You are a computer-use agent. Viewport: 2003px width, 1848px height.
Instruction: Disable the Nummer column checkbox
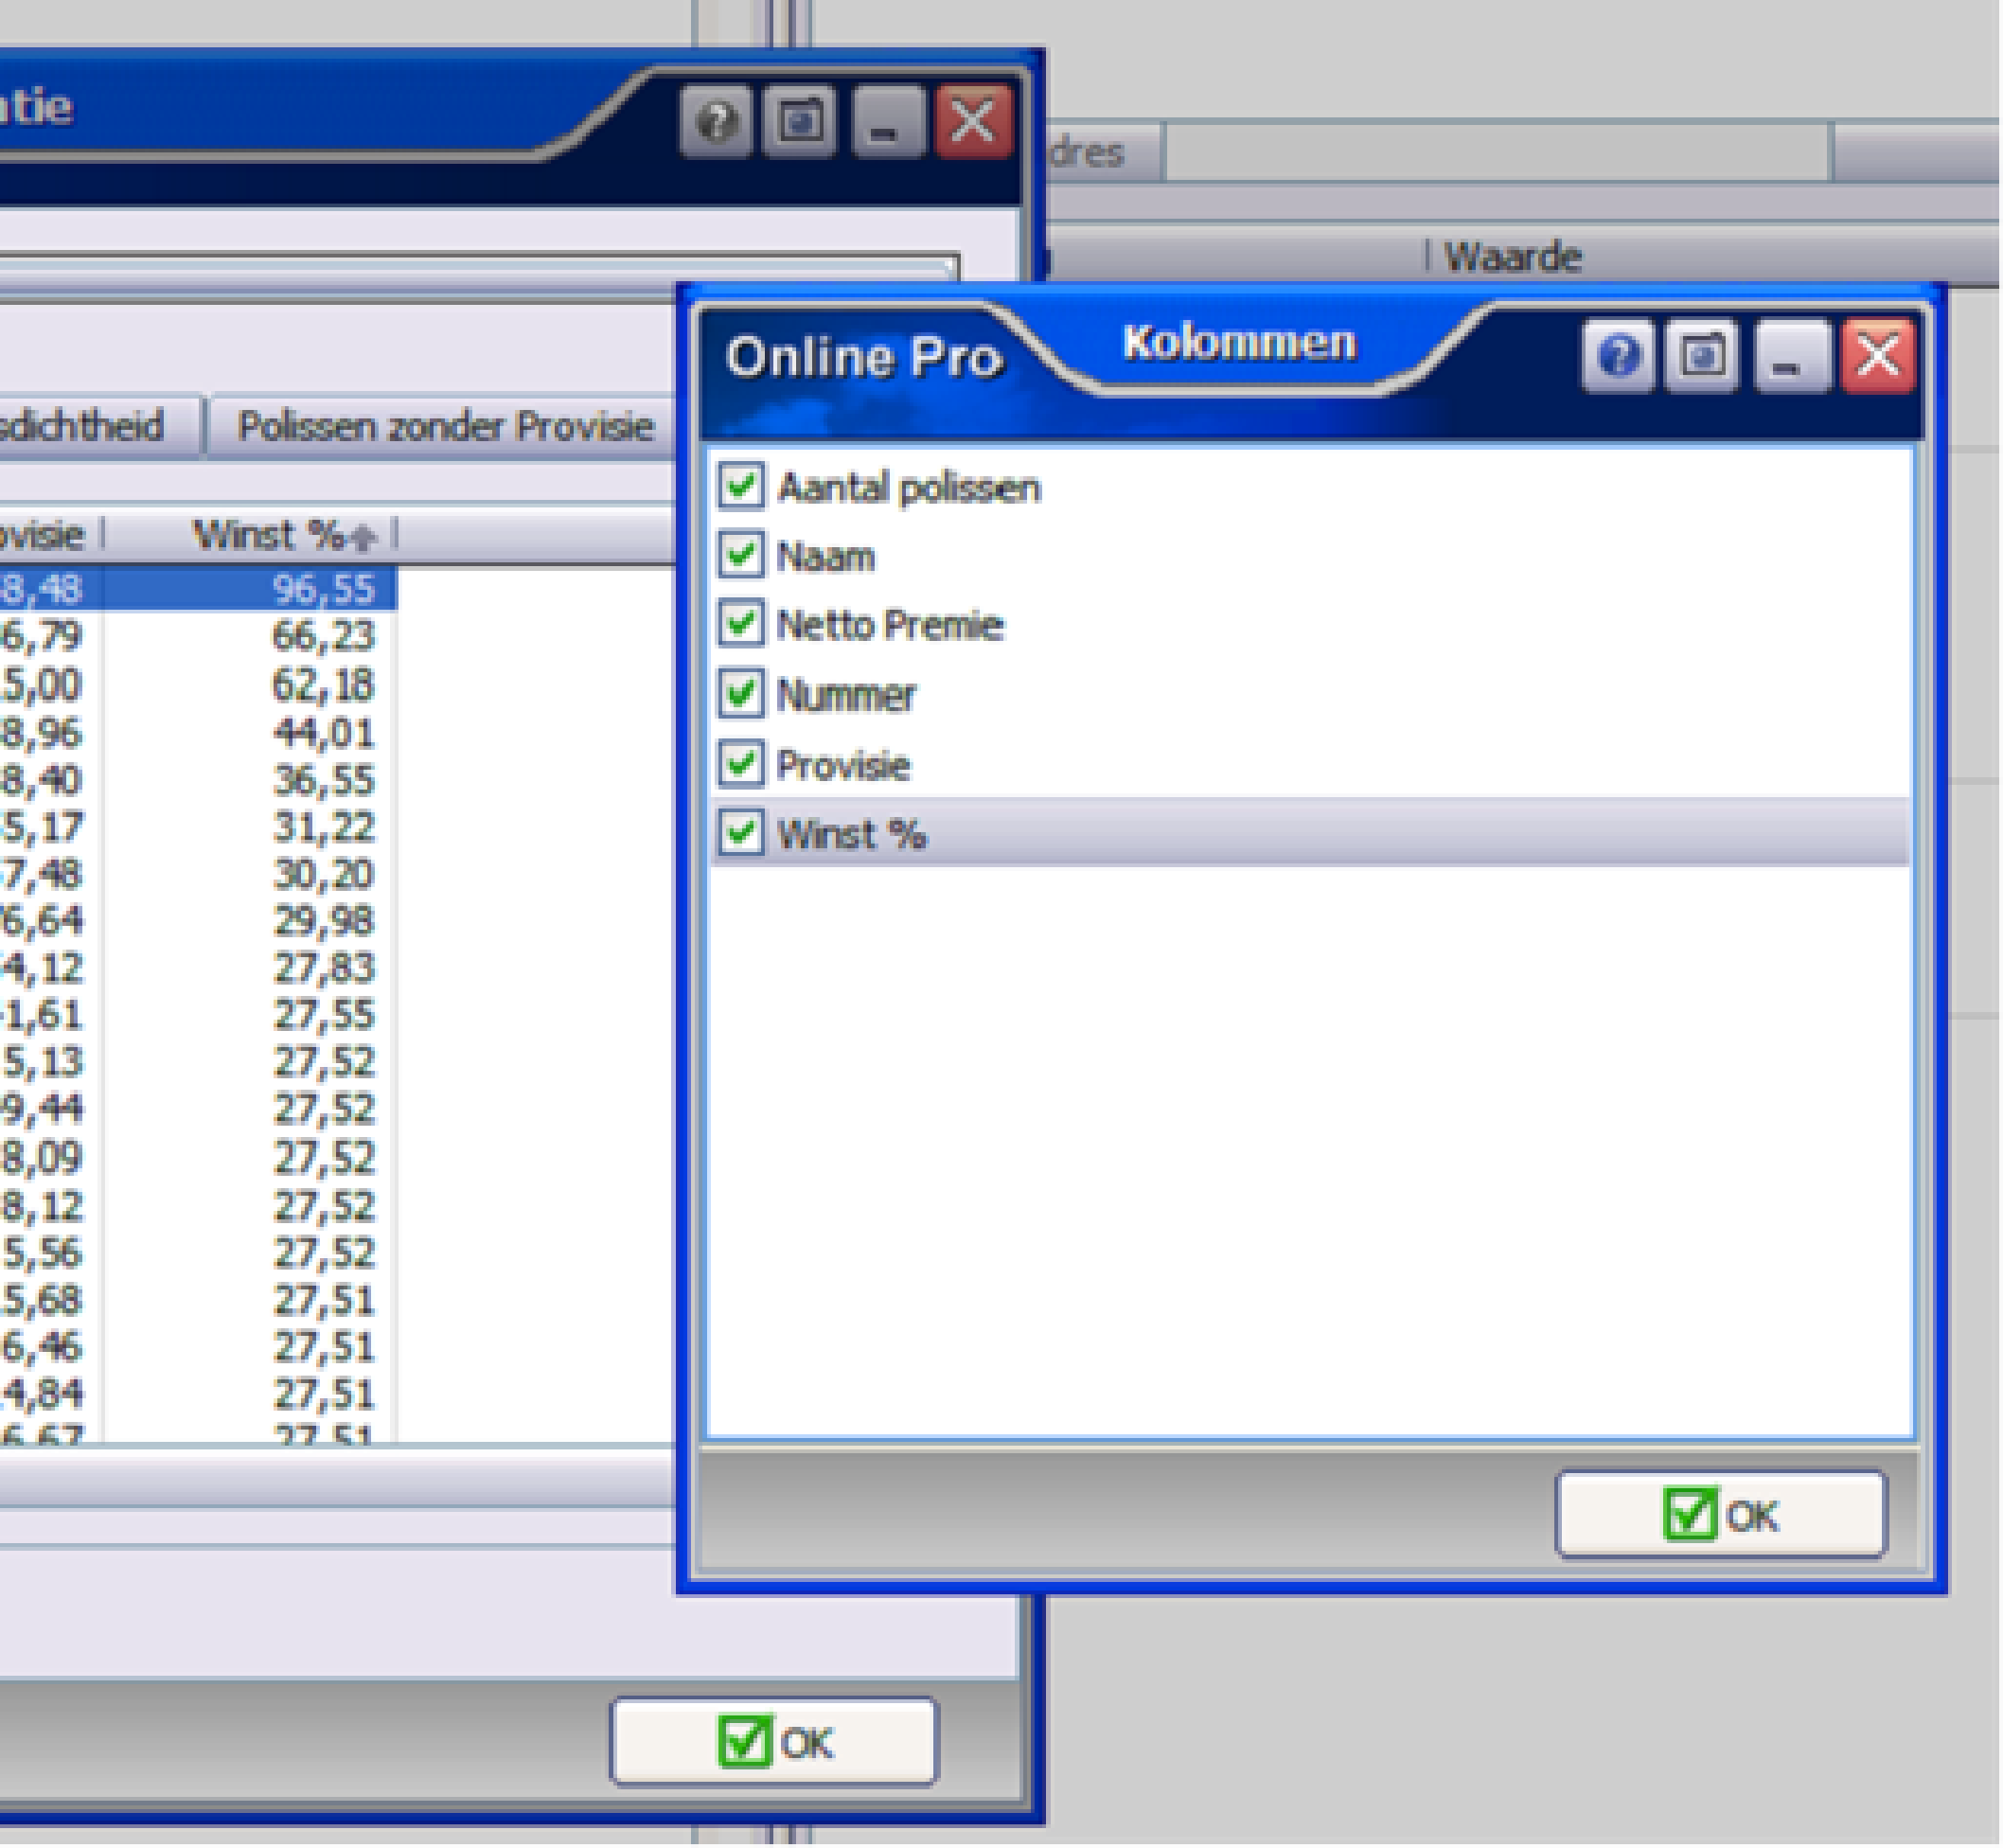741,694
